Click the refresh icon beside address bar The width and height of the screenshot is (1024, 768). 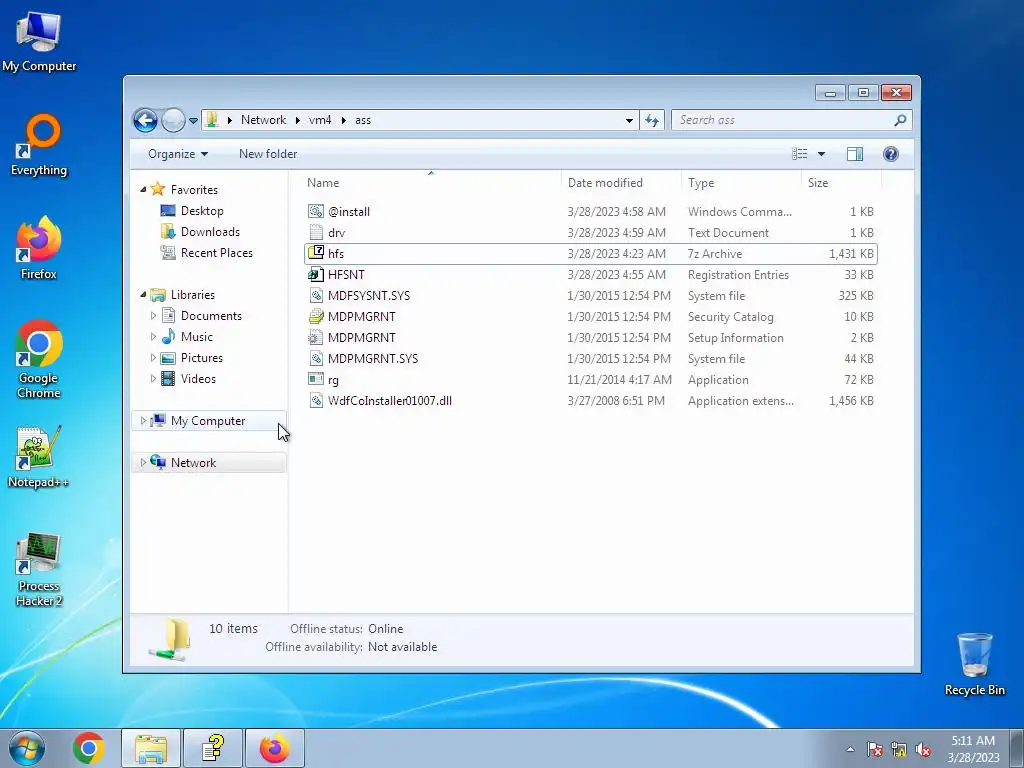point(652,120)
